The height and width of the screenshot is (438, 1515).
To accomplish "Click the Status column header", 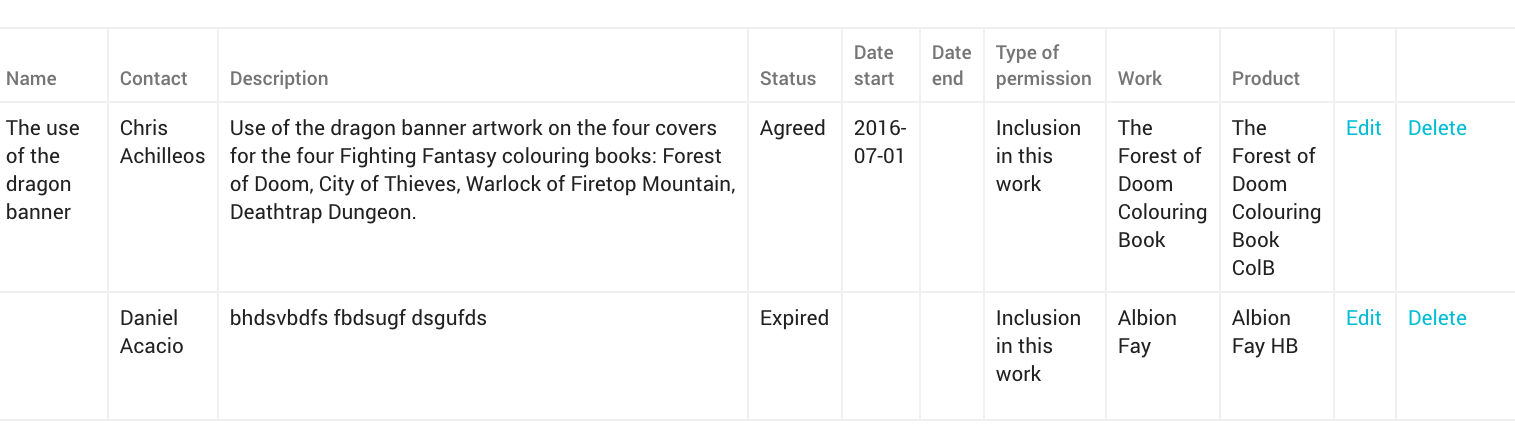I will (788, 78).
